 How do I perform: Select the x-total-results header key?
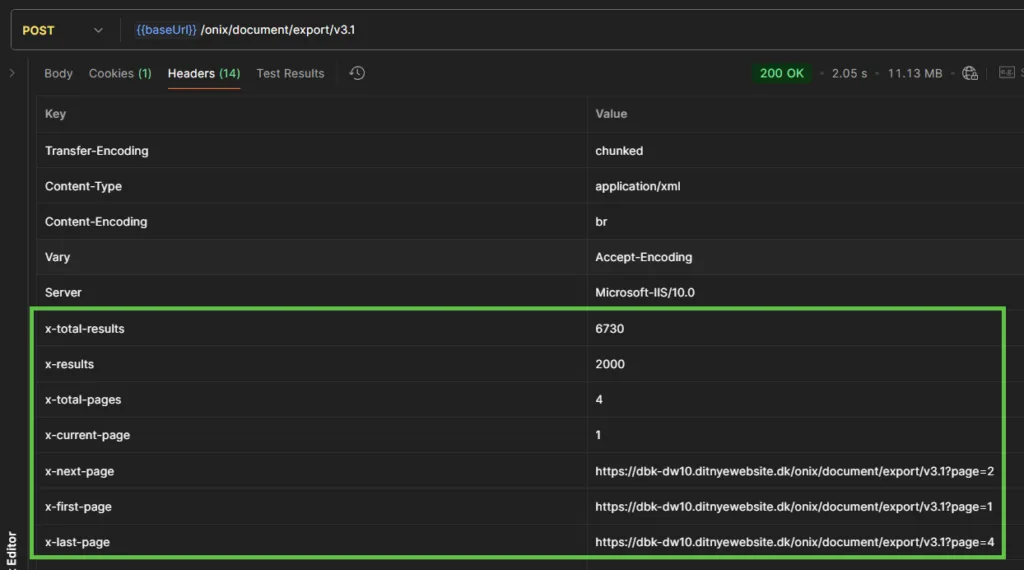pyautogui.click(x=84, y=328)
